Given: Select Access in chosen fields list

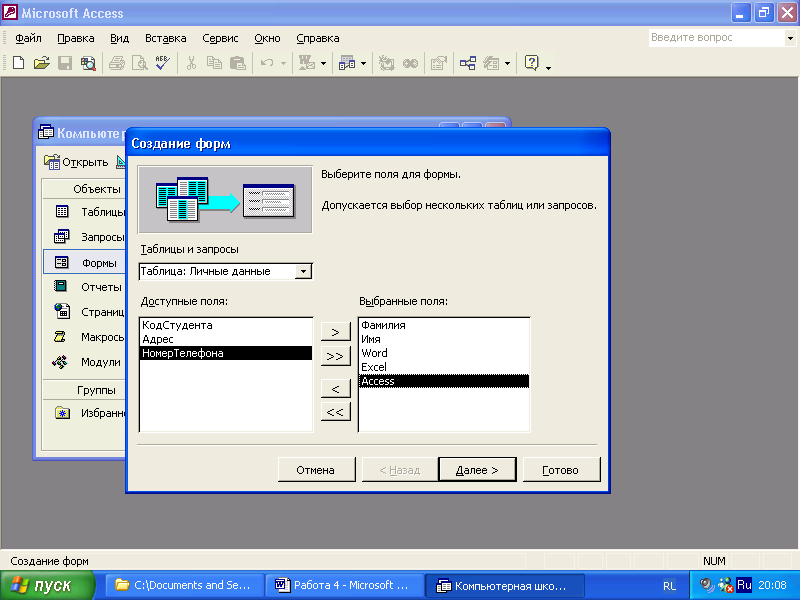Looking at the screenshot, I should coord(444,381).
